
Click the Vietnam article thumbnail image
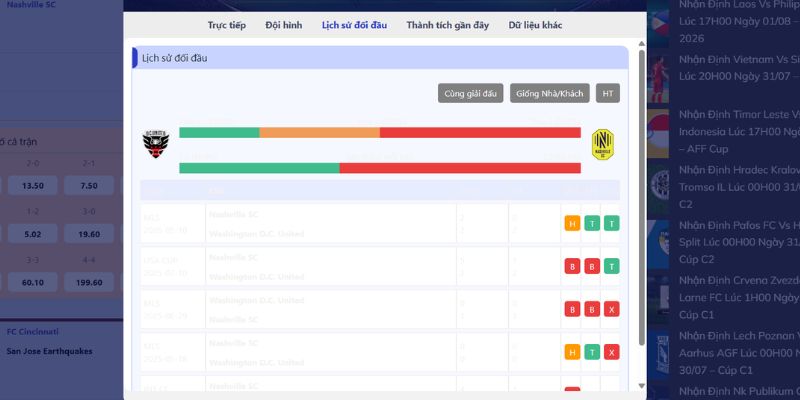[x=658, y=79]
